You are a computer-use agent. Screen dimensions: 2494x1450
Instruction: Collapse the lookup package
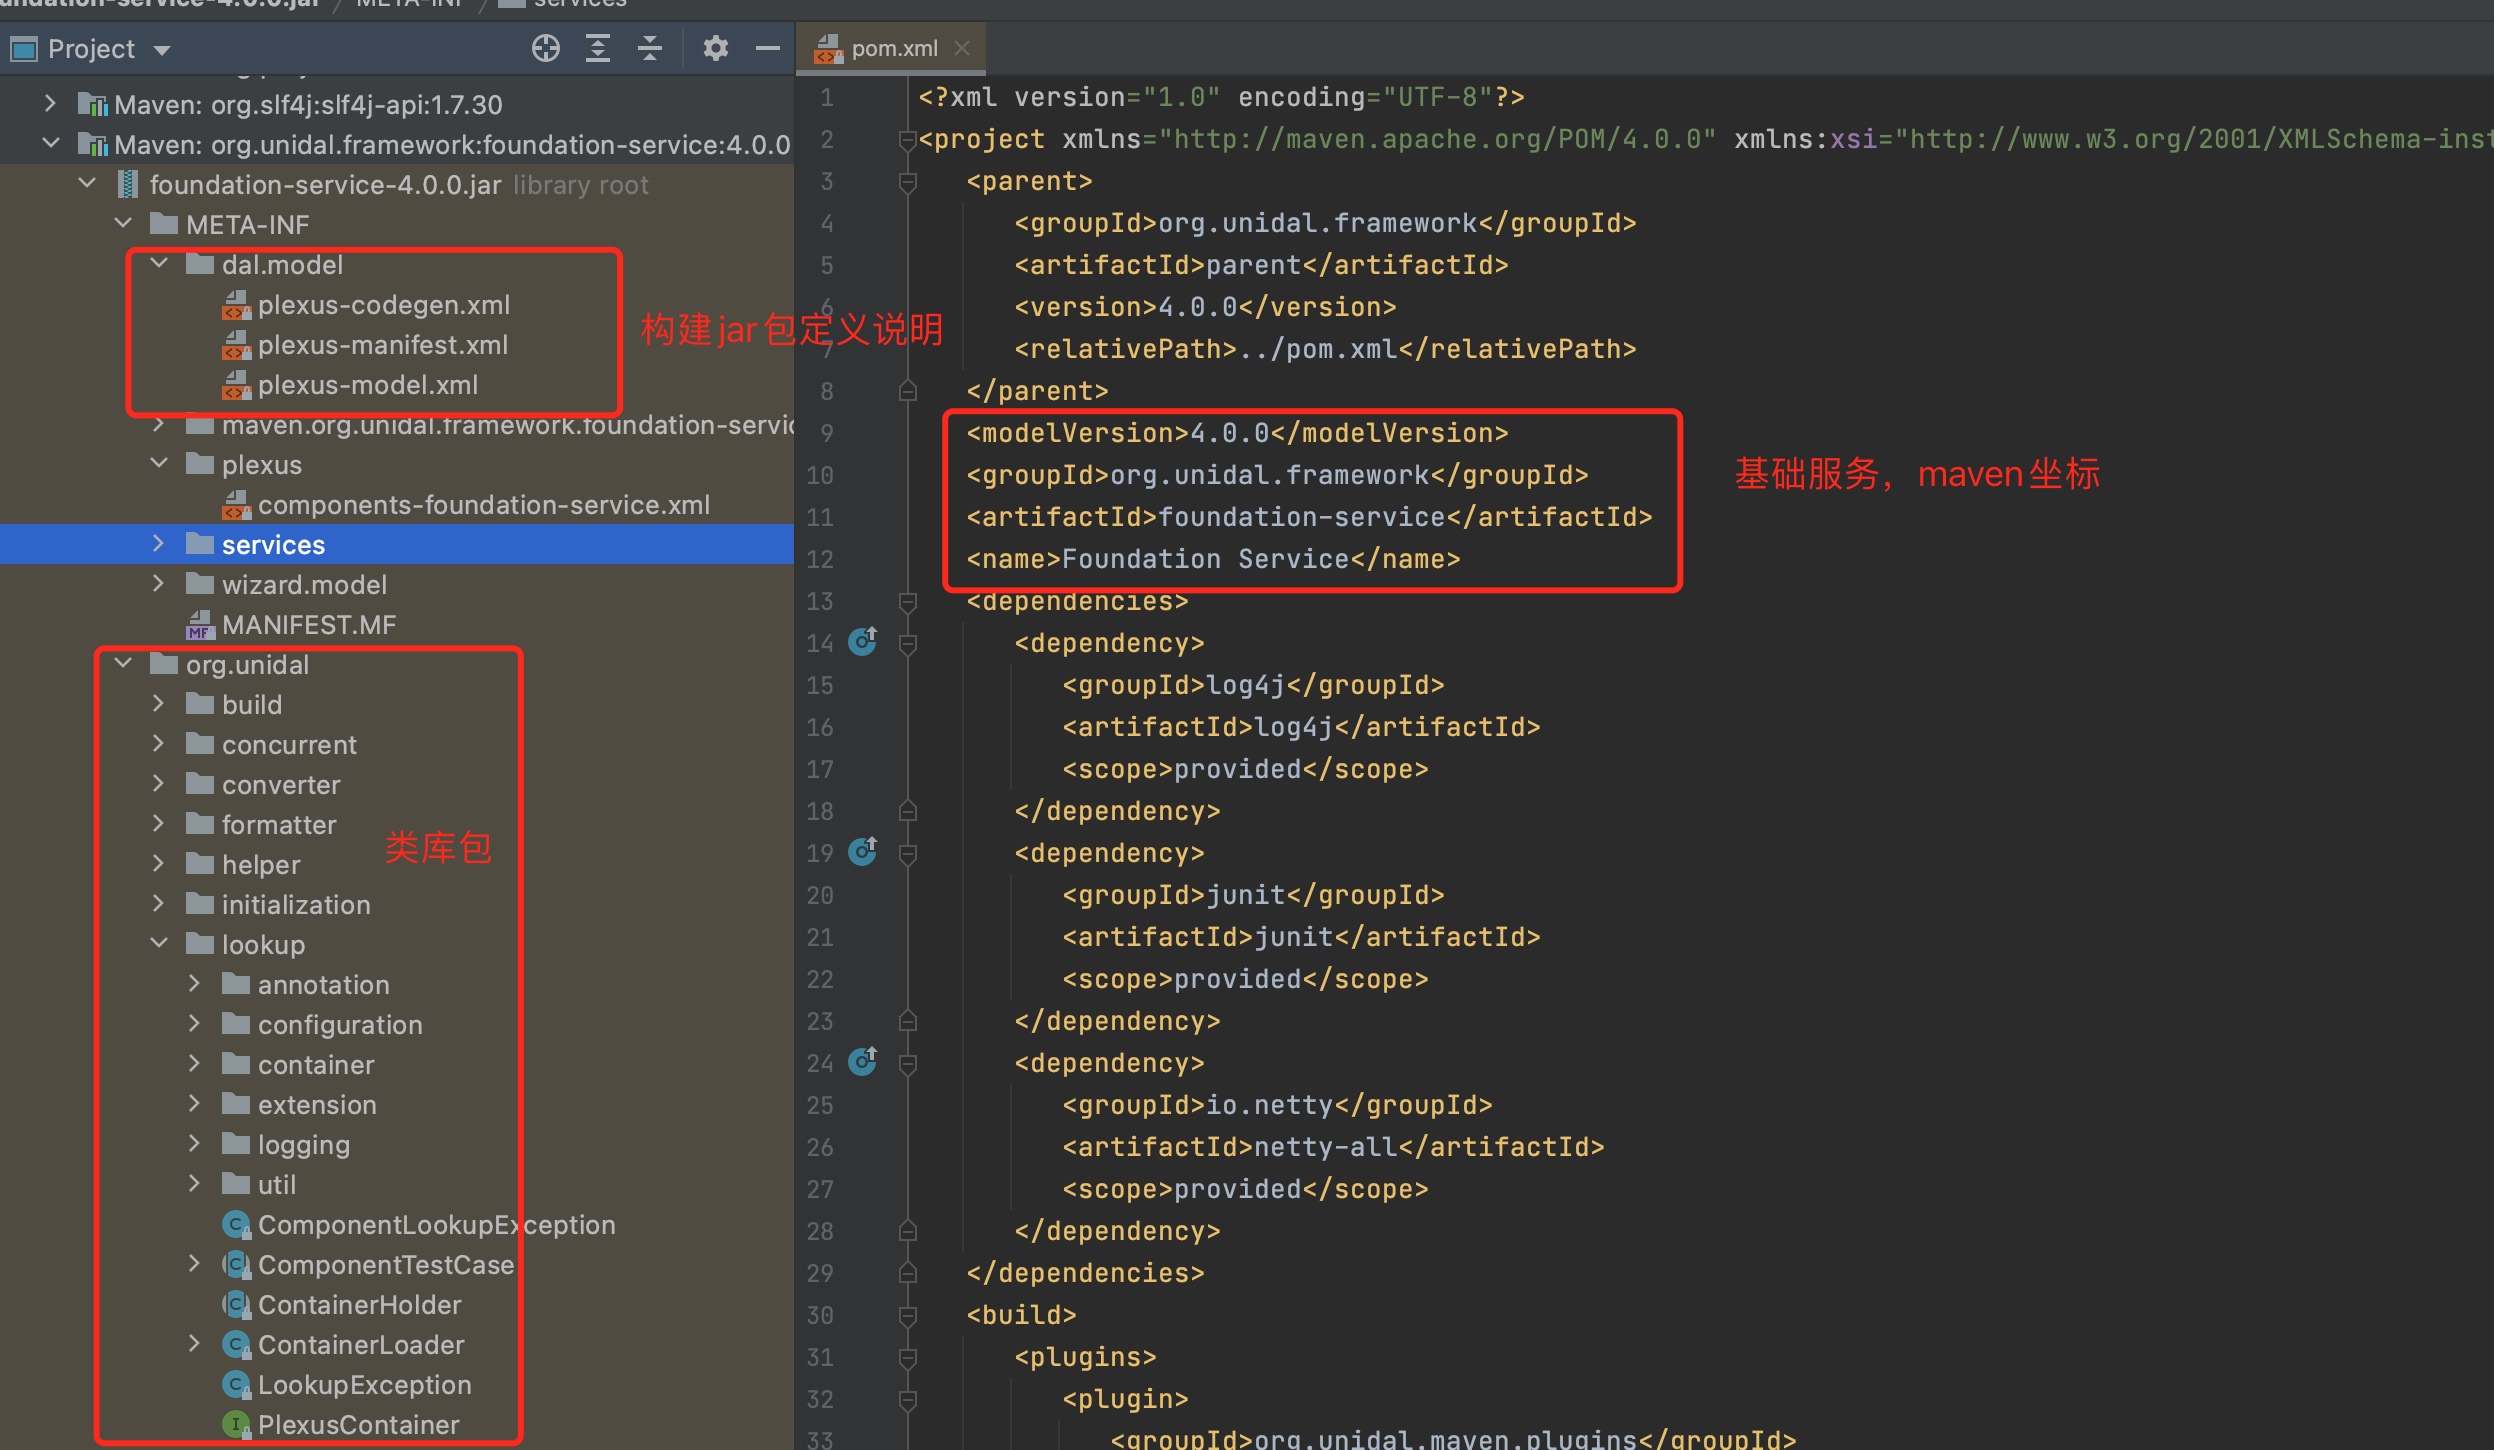coord(158,943)
